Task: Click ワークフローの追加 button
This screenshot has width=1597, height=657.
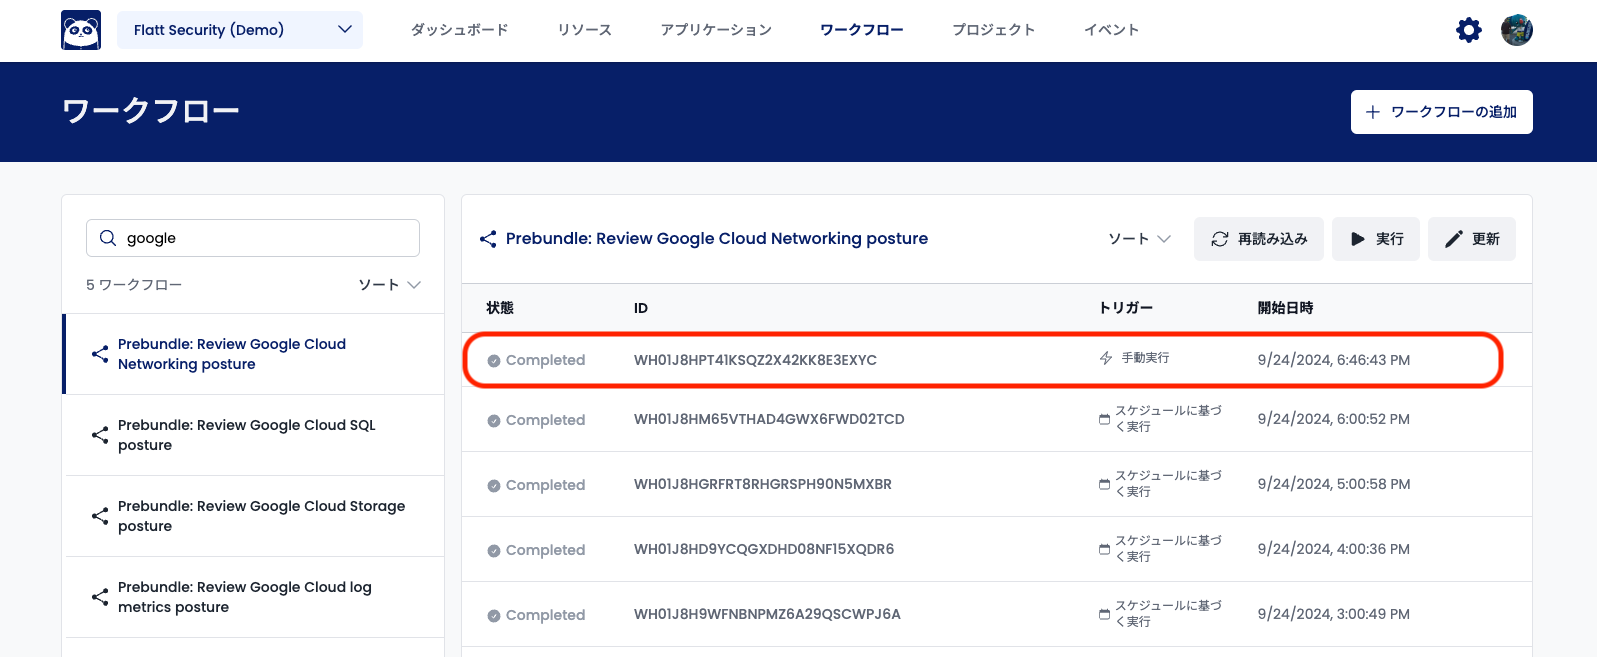Action: tap(1442, 112)
